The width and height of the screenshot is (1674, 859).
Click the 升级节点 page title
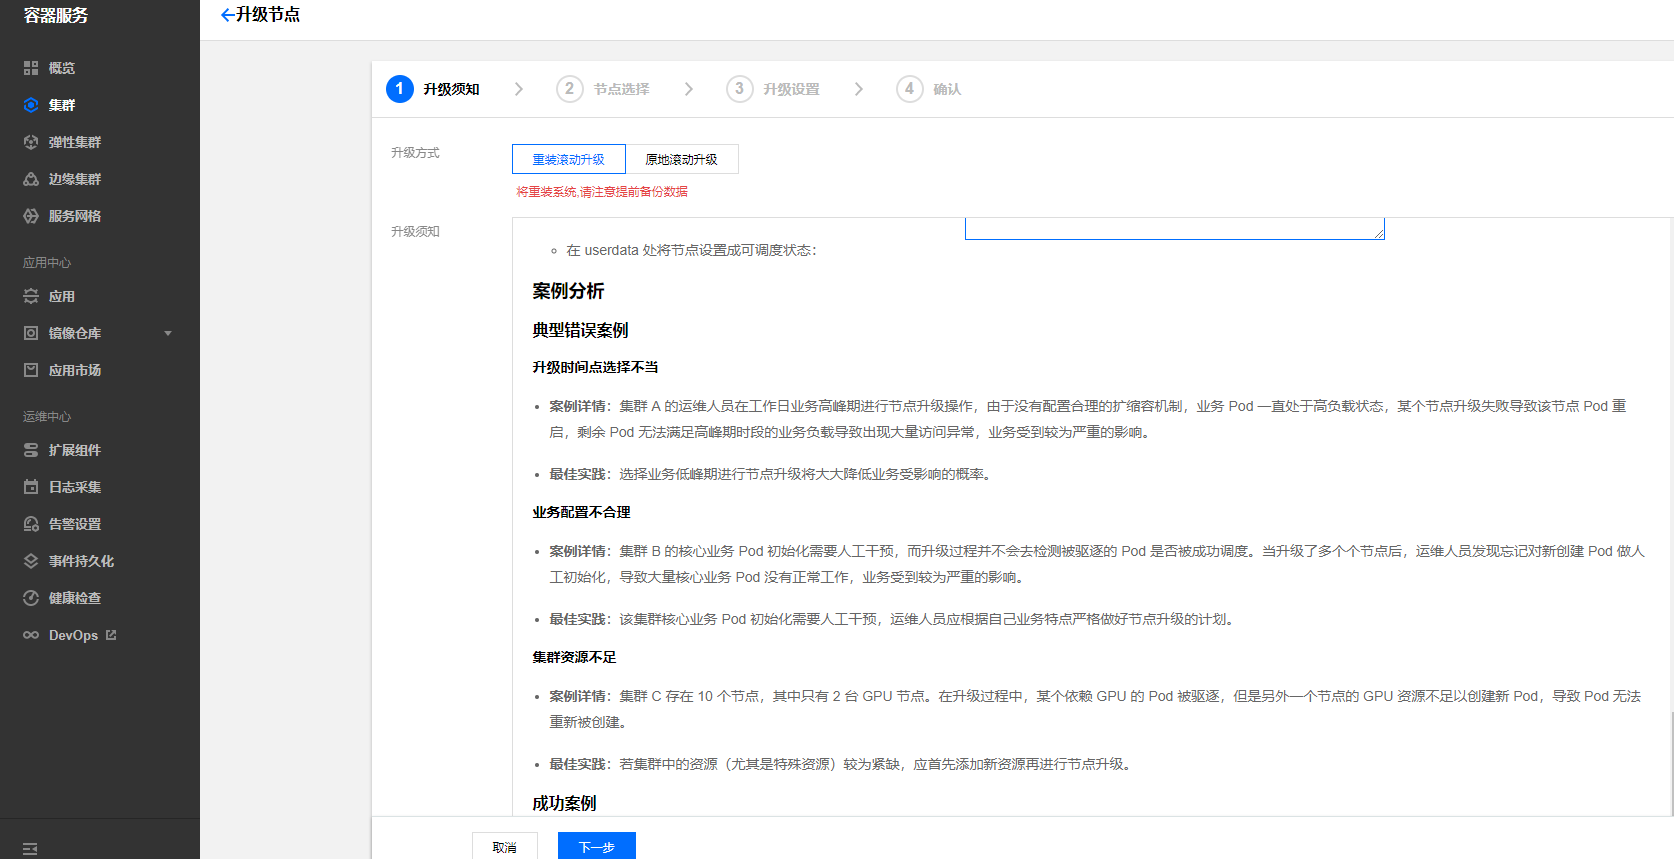click(268, 15)
